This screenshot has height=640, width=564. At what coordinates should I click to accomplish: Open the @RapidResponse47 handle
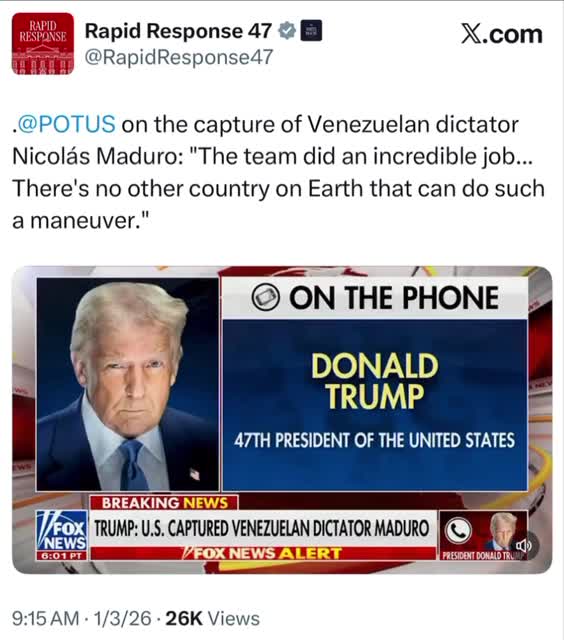[x=179, y=56]
